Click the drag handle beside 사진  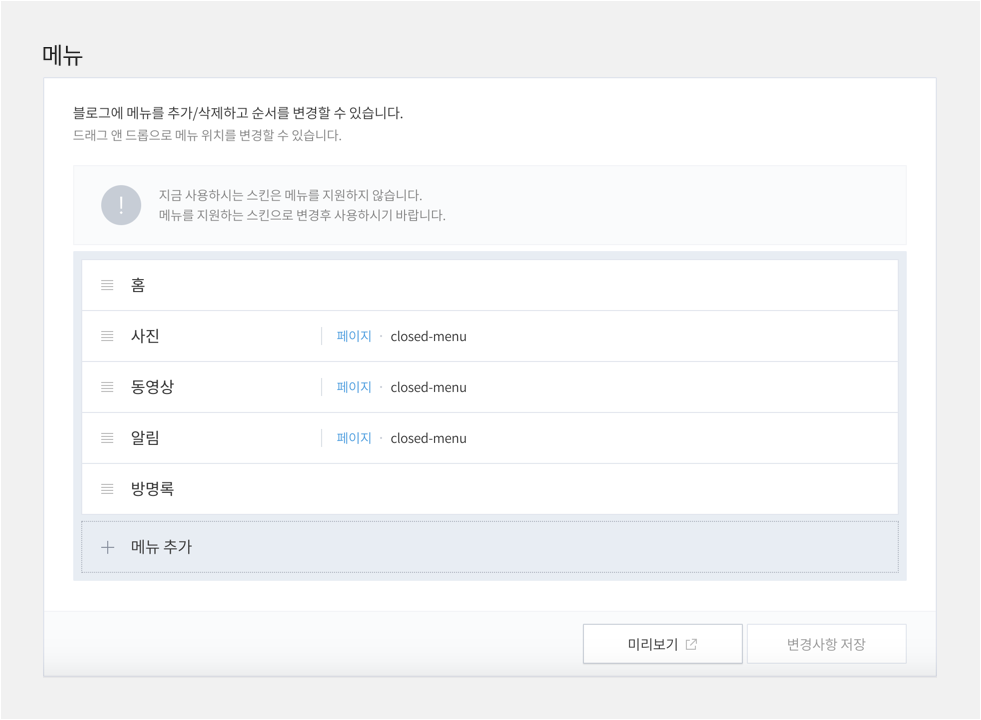(x=107, y=336)
